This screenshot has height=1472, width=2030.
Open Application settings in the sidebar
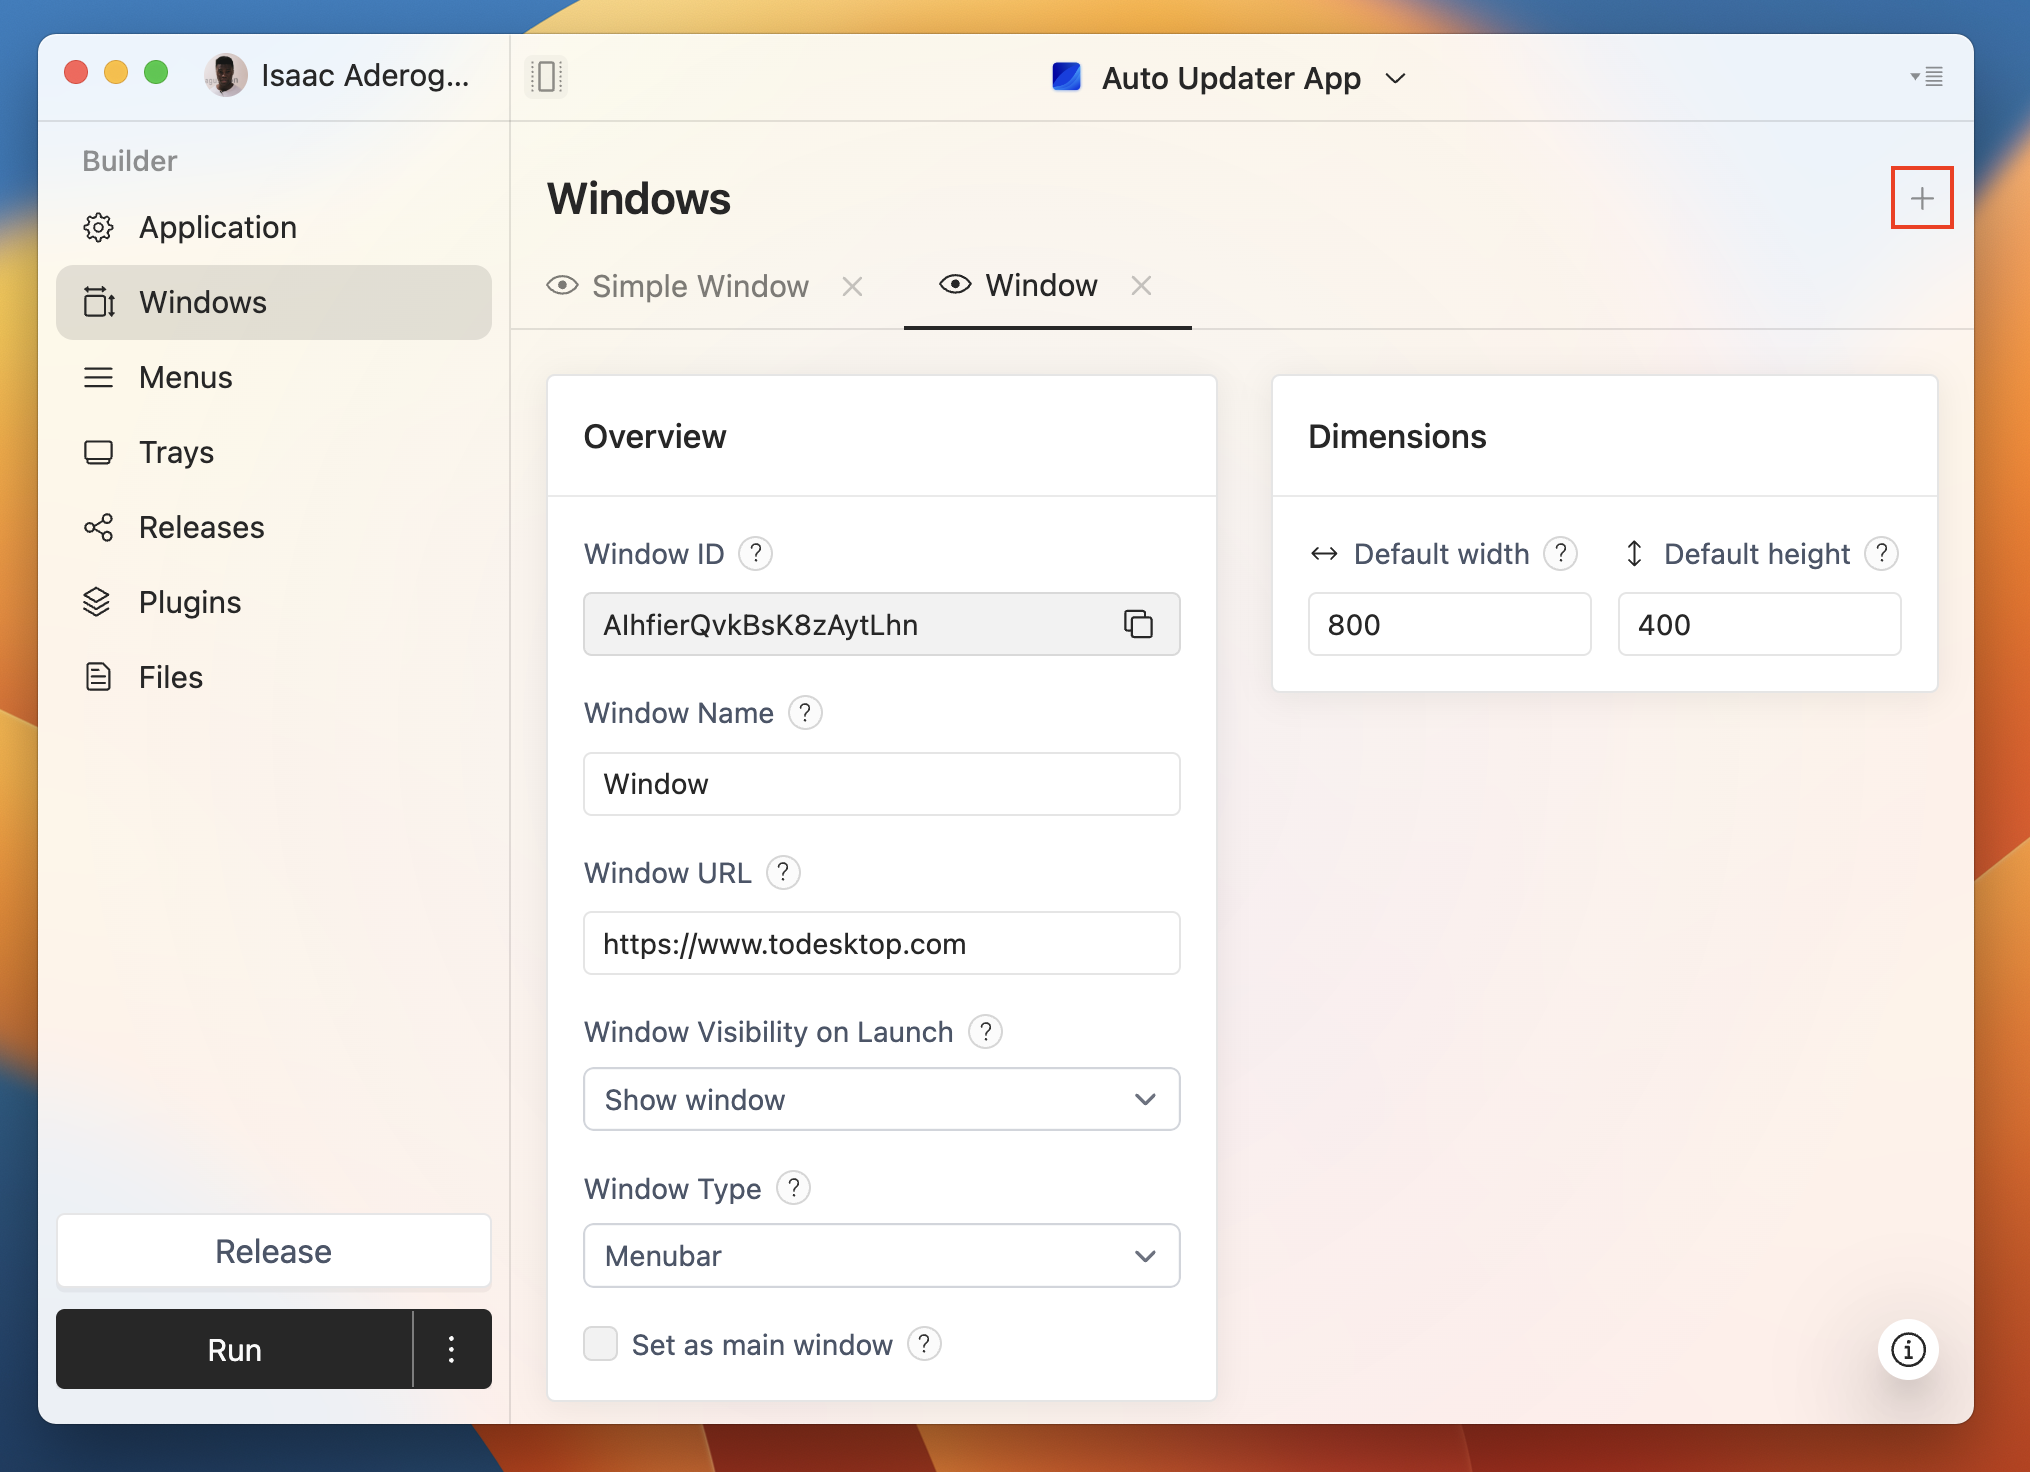click(217, 227)
